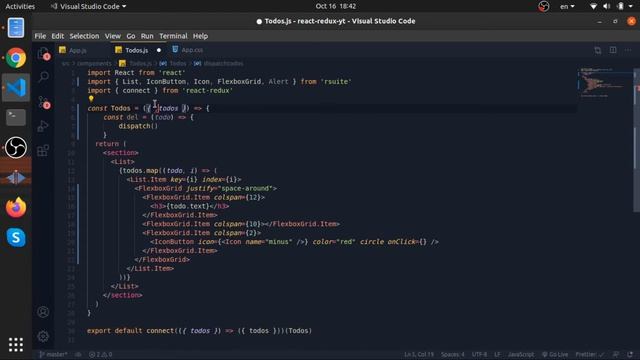Image resolution: width=640 pixels, height=360 pixels.
Task: Change the JavaScript language mode
Action: tap(521, 354)
